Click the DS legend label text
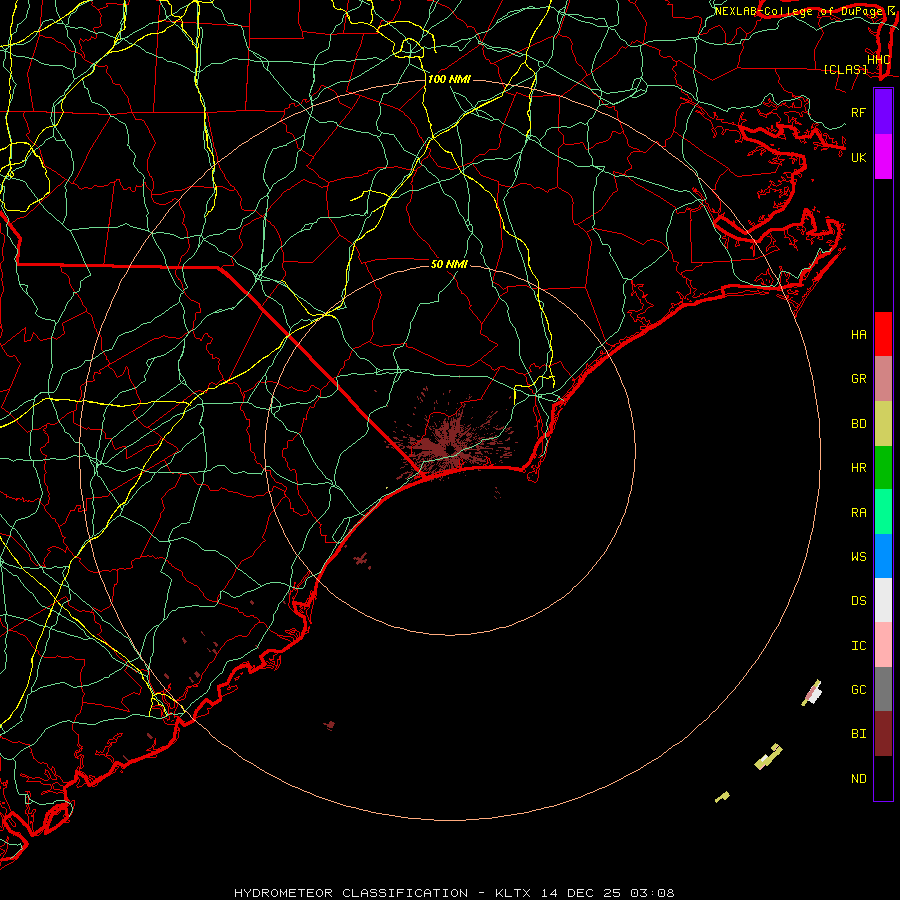The height and width of the screenshot is (900, 900). tap(859, 601)
